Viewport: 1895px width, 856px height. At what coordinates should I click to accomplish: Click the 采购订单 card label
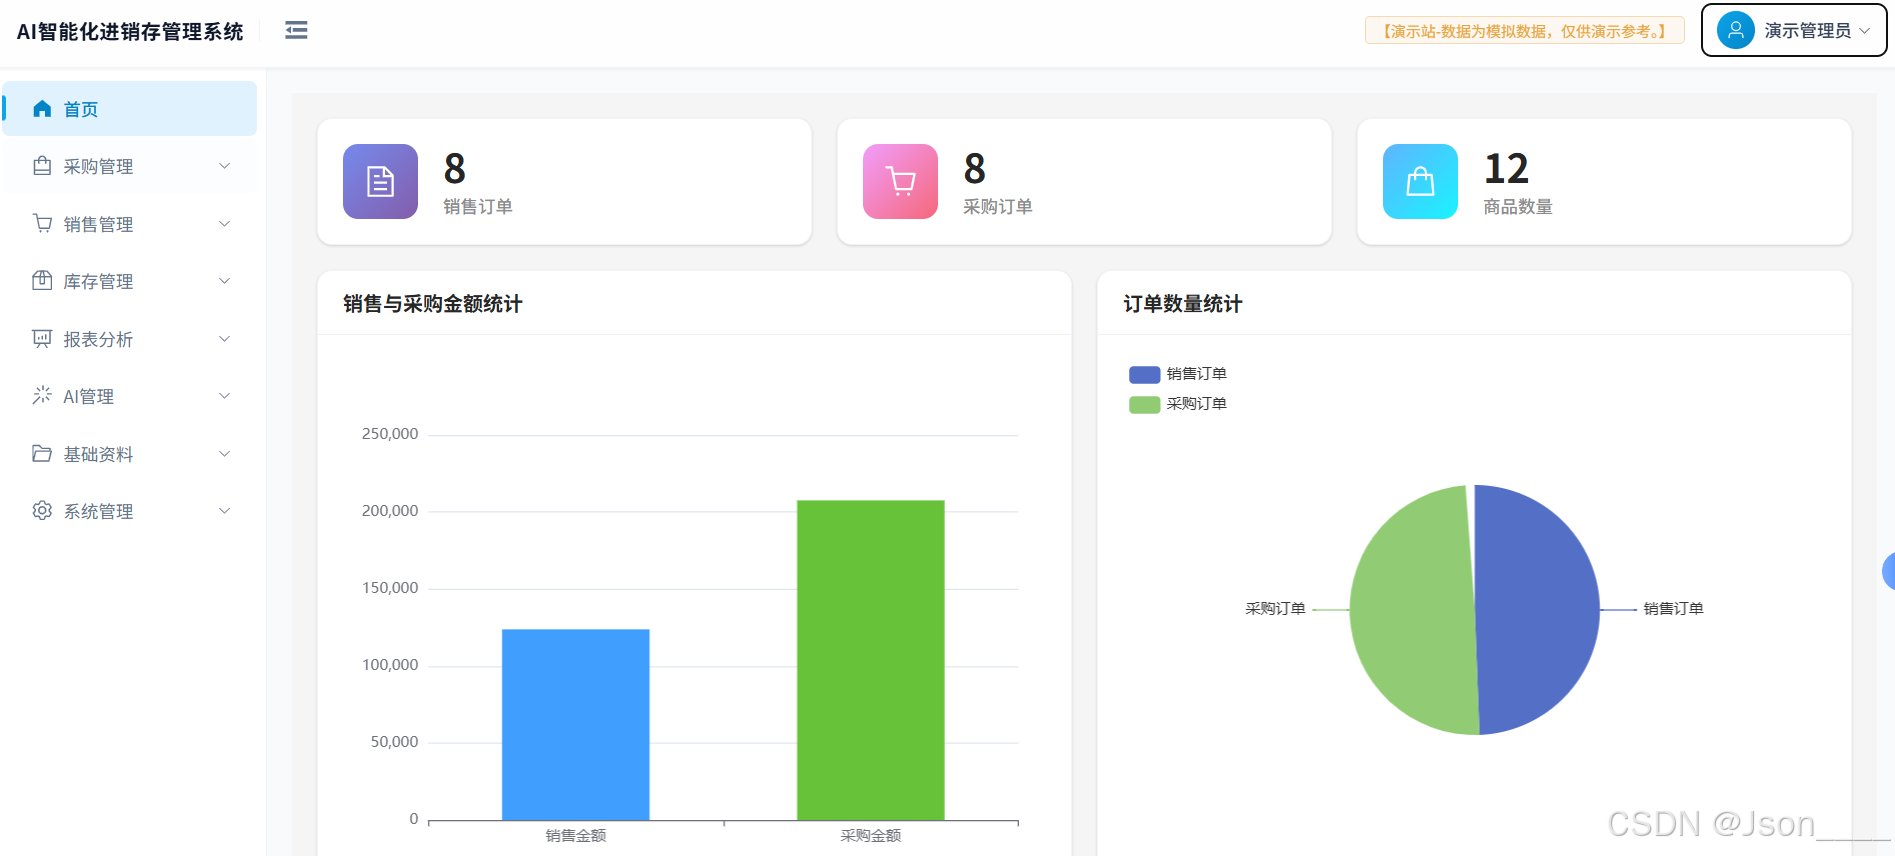pos(998,207)
